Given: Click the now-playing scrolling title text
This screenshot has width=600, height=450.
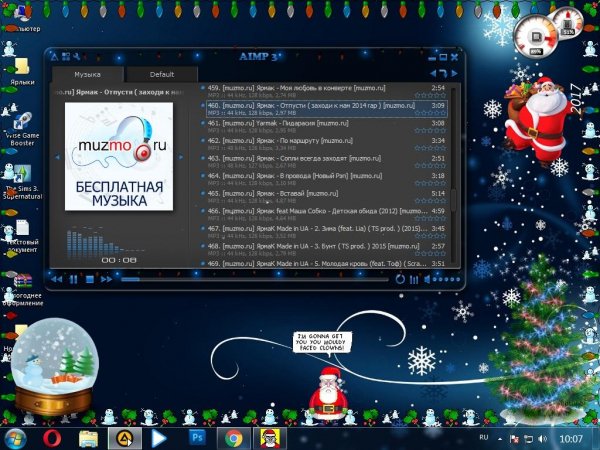Looking at the screenshot, I should [x=120, y=92].
